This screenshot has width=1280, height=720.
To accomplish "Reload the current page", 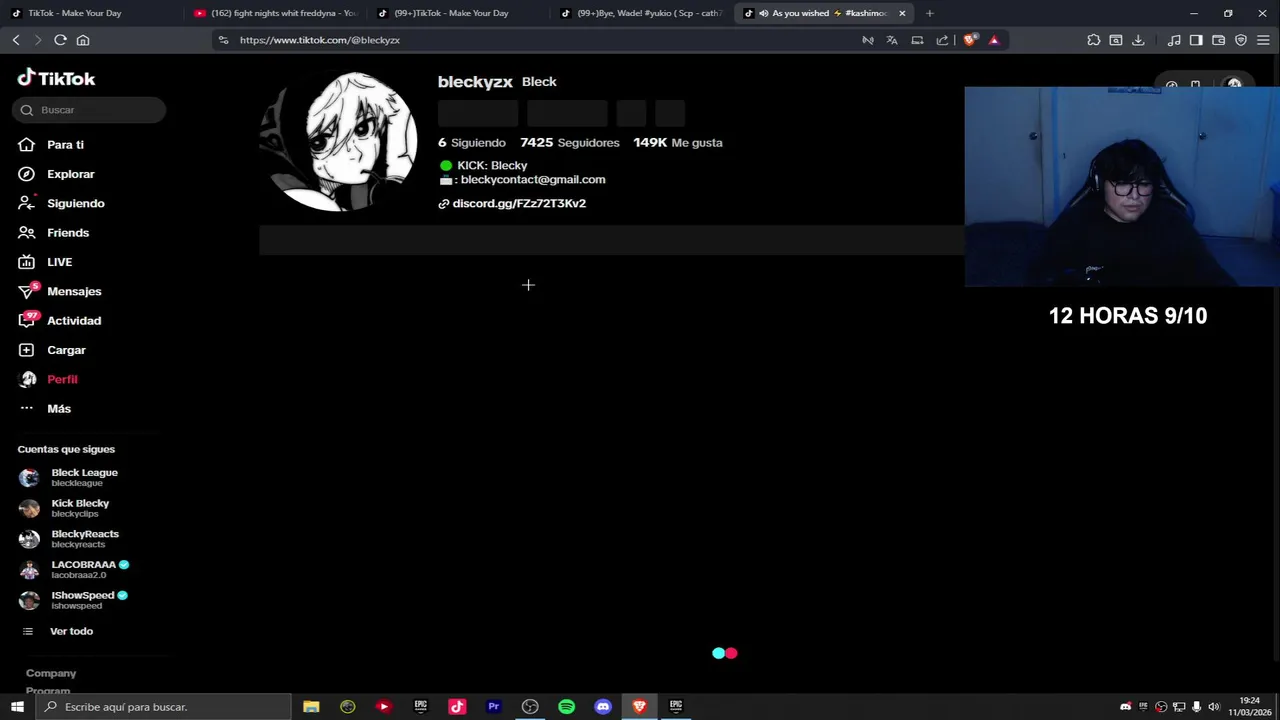I will pos(60,40).
